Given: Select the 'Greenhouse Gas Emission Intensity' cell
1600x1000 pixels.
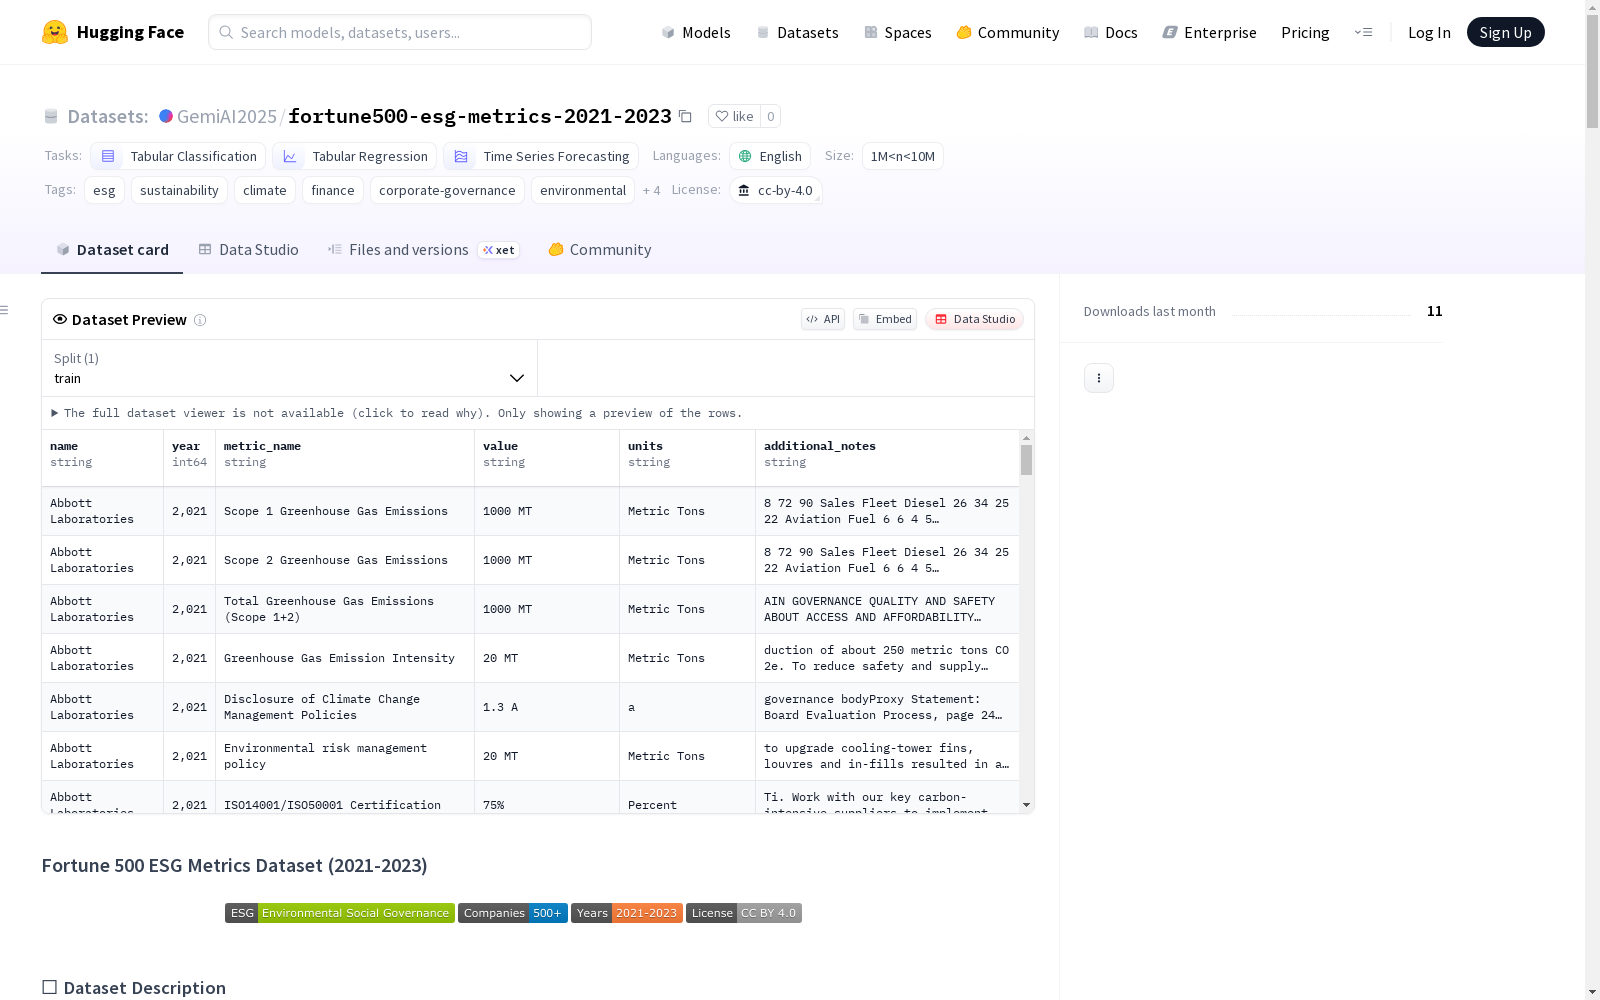Looking at the screenshot, I should pos(344,658).
